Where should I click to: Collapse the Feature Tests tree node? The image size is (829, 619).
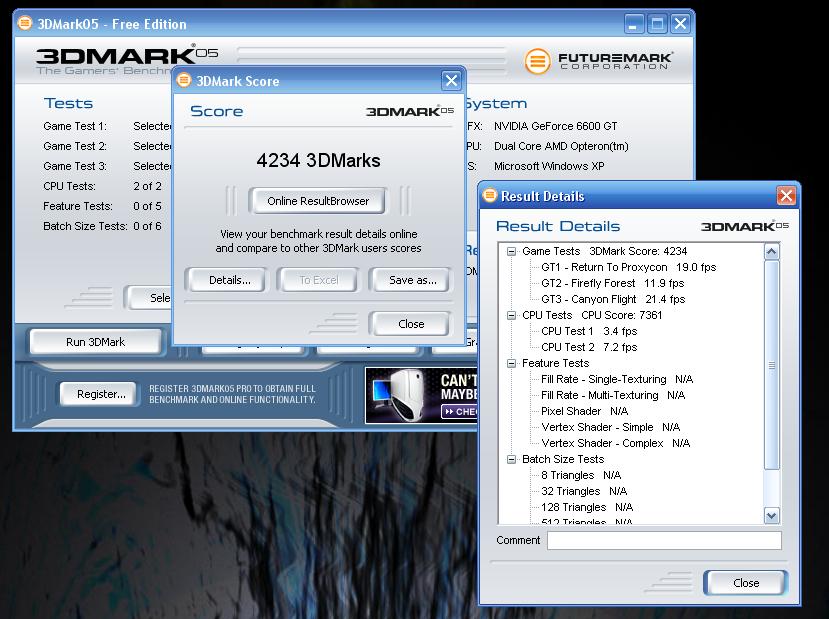coord(511,363)
